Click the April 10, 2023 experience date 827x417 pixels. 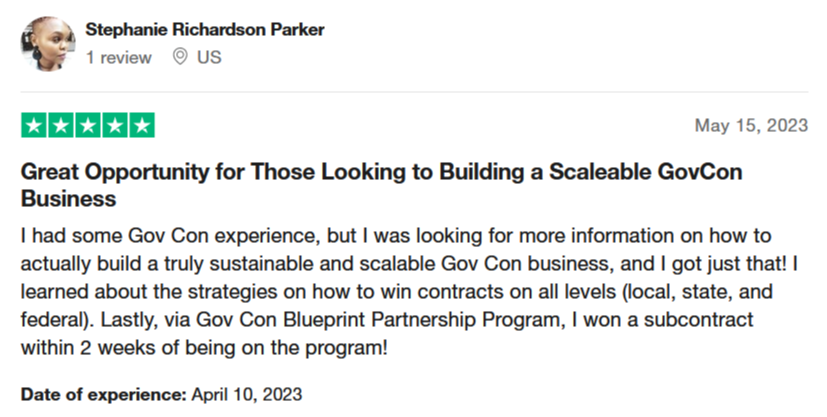[247, 394]
